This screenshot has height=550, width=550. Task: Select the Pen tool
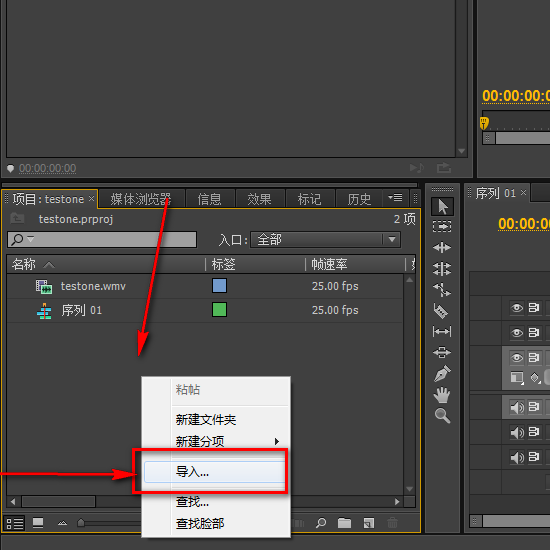442,374
